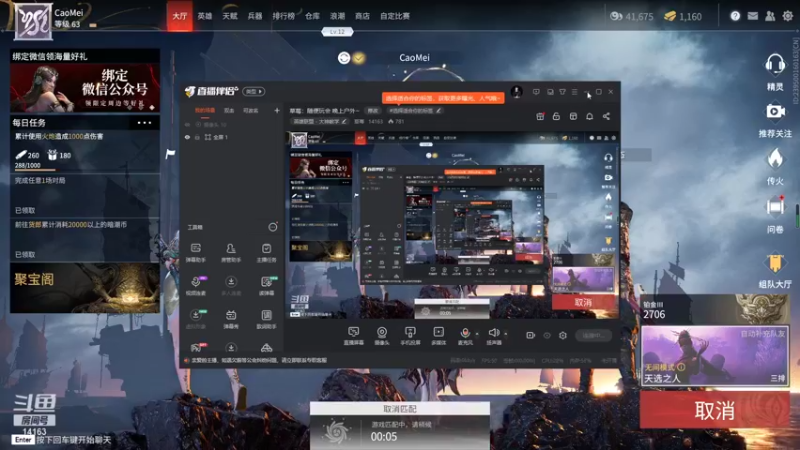Add new scene with plus icon
This screenshot has width=800, height=450.
(277, 110)
